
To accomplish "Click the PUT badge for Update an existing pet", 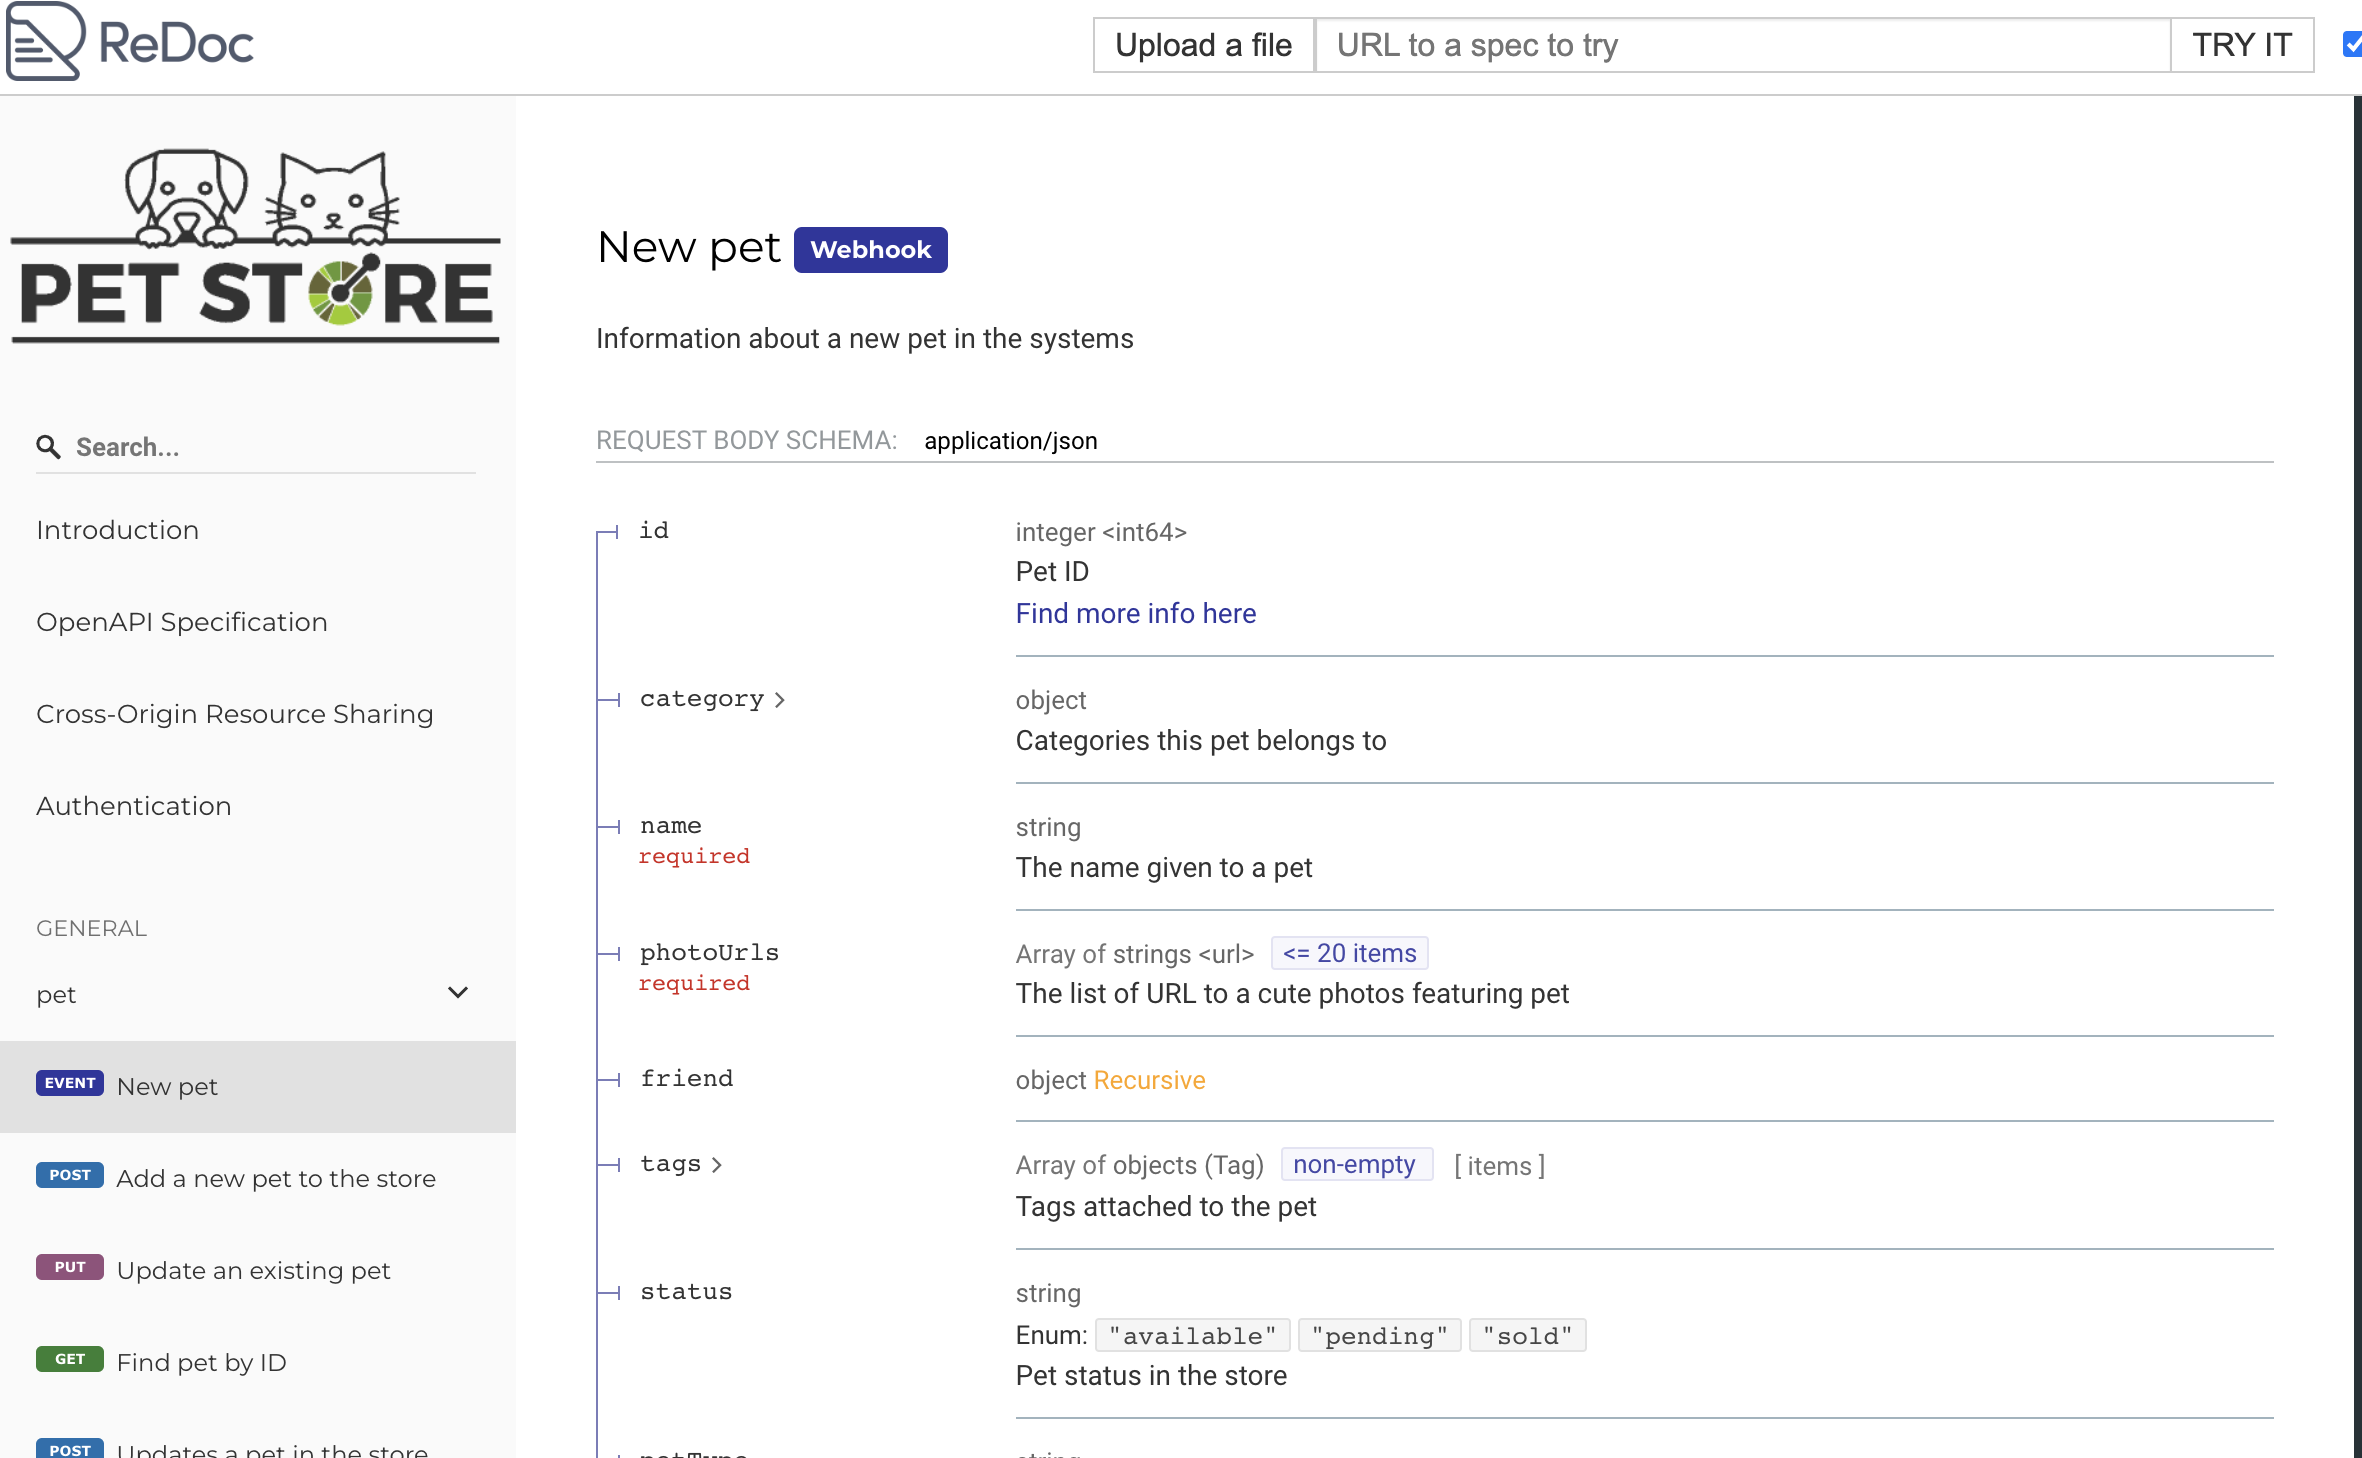I will point(69,1267).
